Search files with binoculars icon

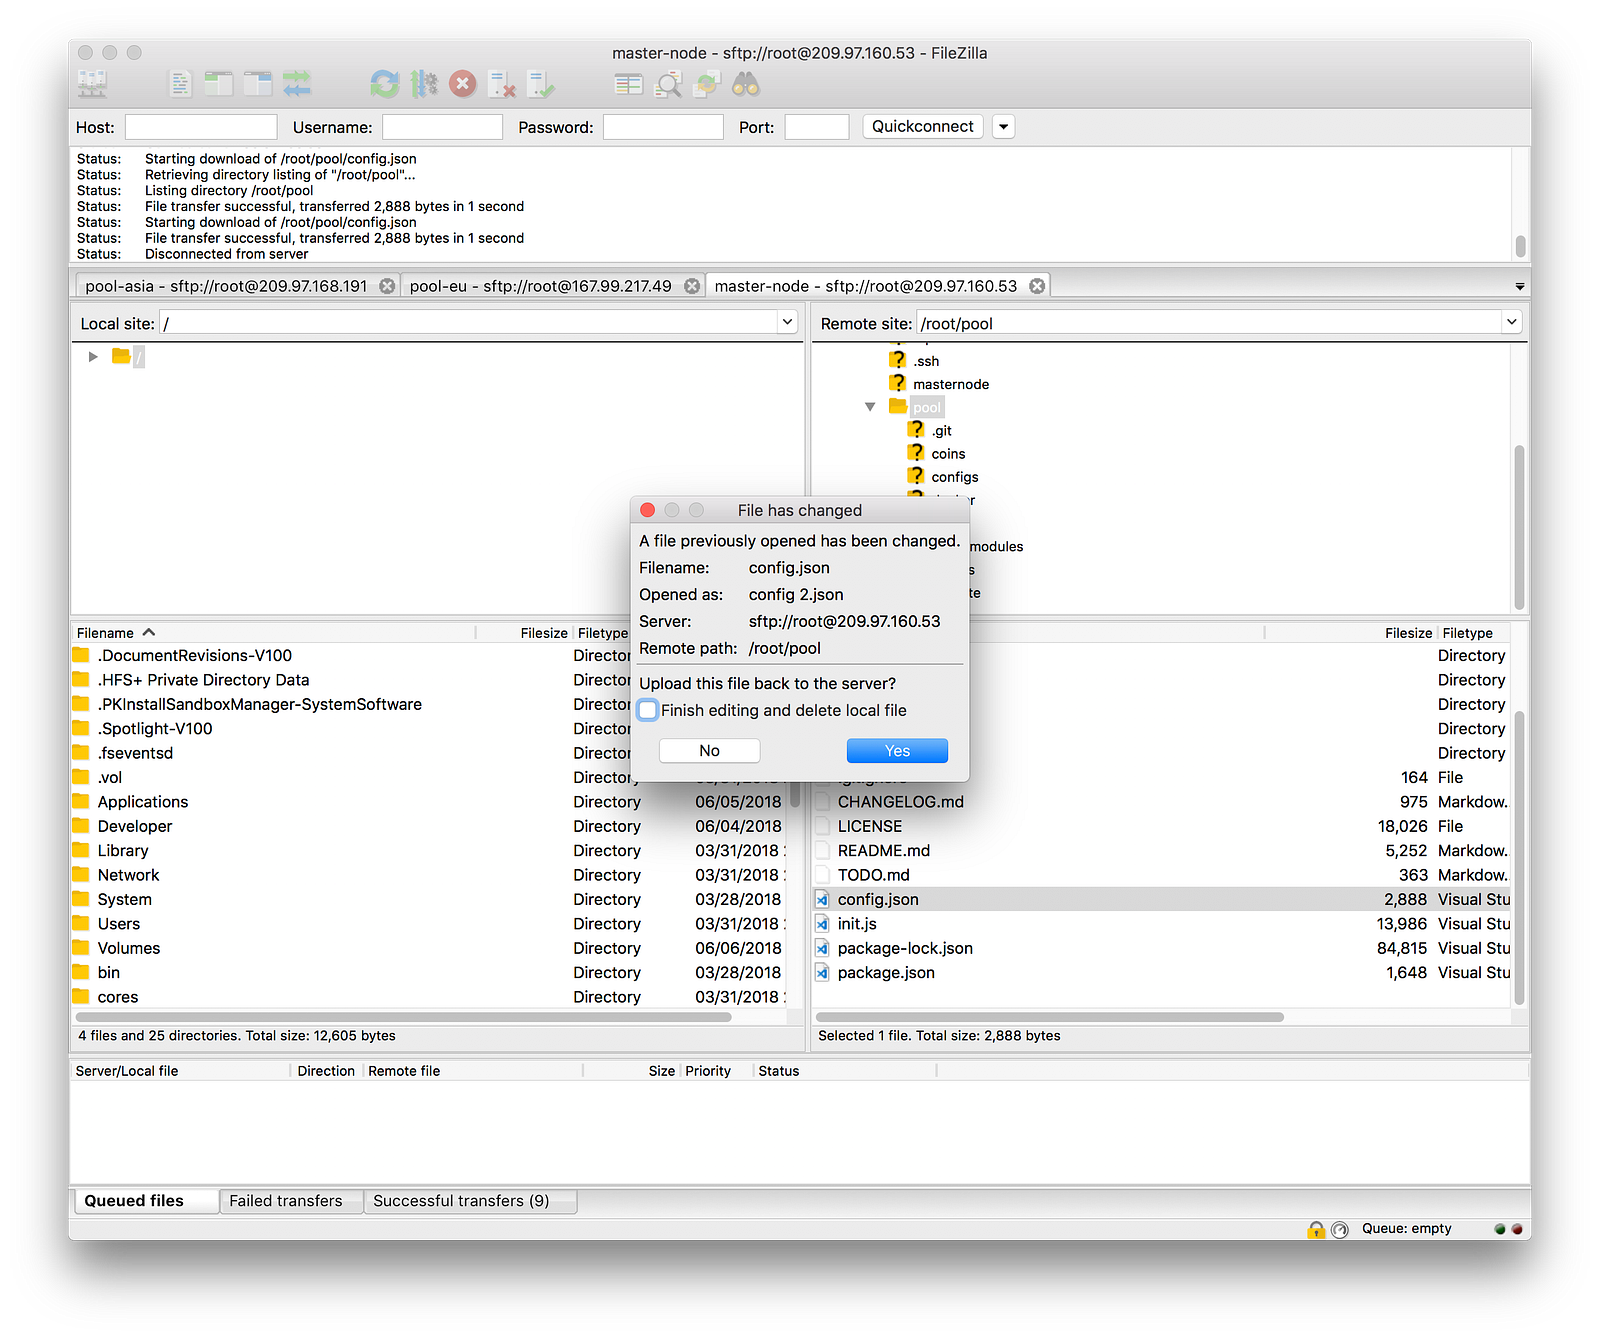746,84
